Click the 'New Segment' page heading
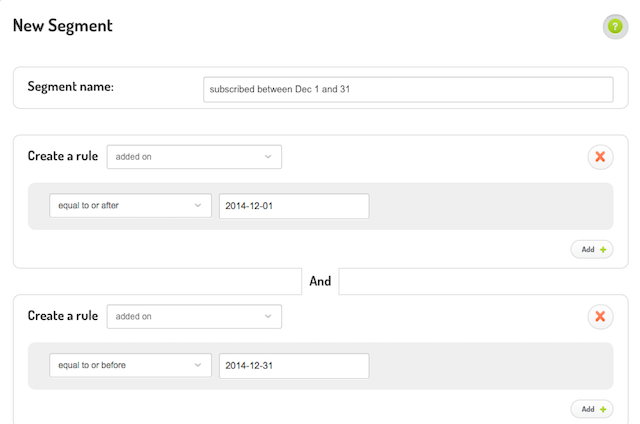 click(62, 26)
